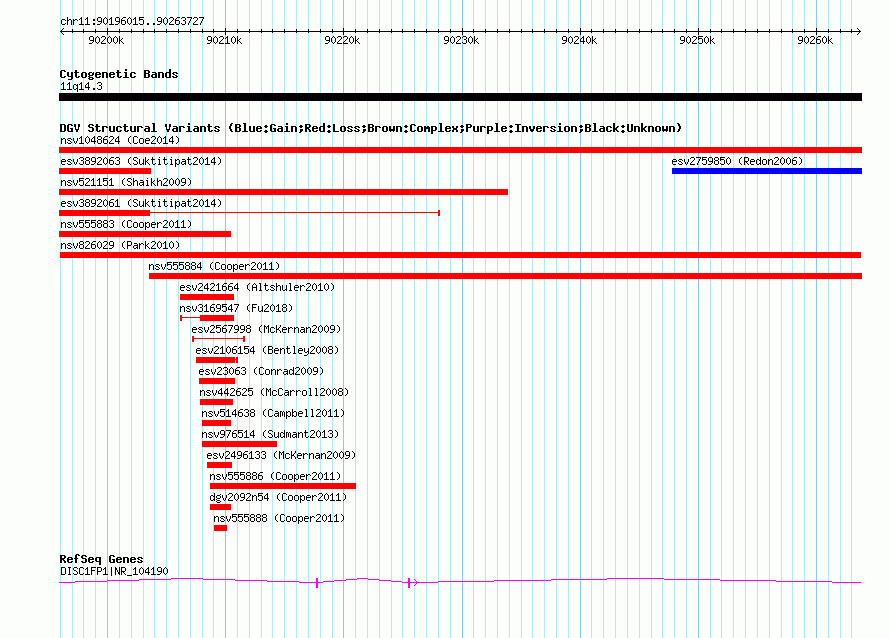
Task: Open nsv514638 (Campbell2011) variant label
Action: pyautogui.click(x=273, y=413)
